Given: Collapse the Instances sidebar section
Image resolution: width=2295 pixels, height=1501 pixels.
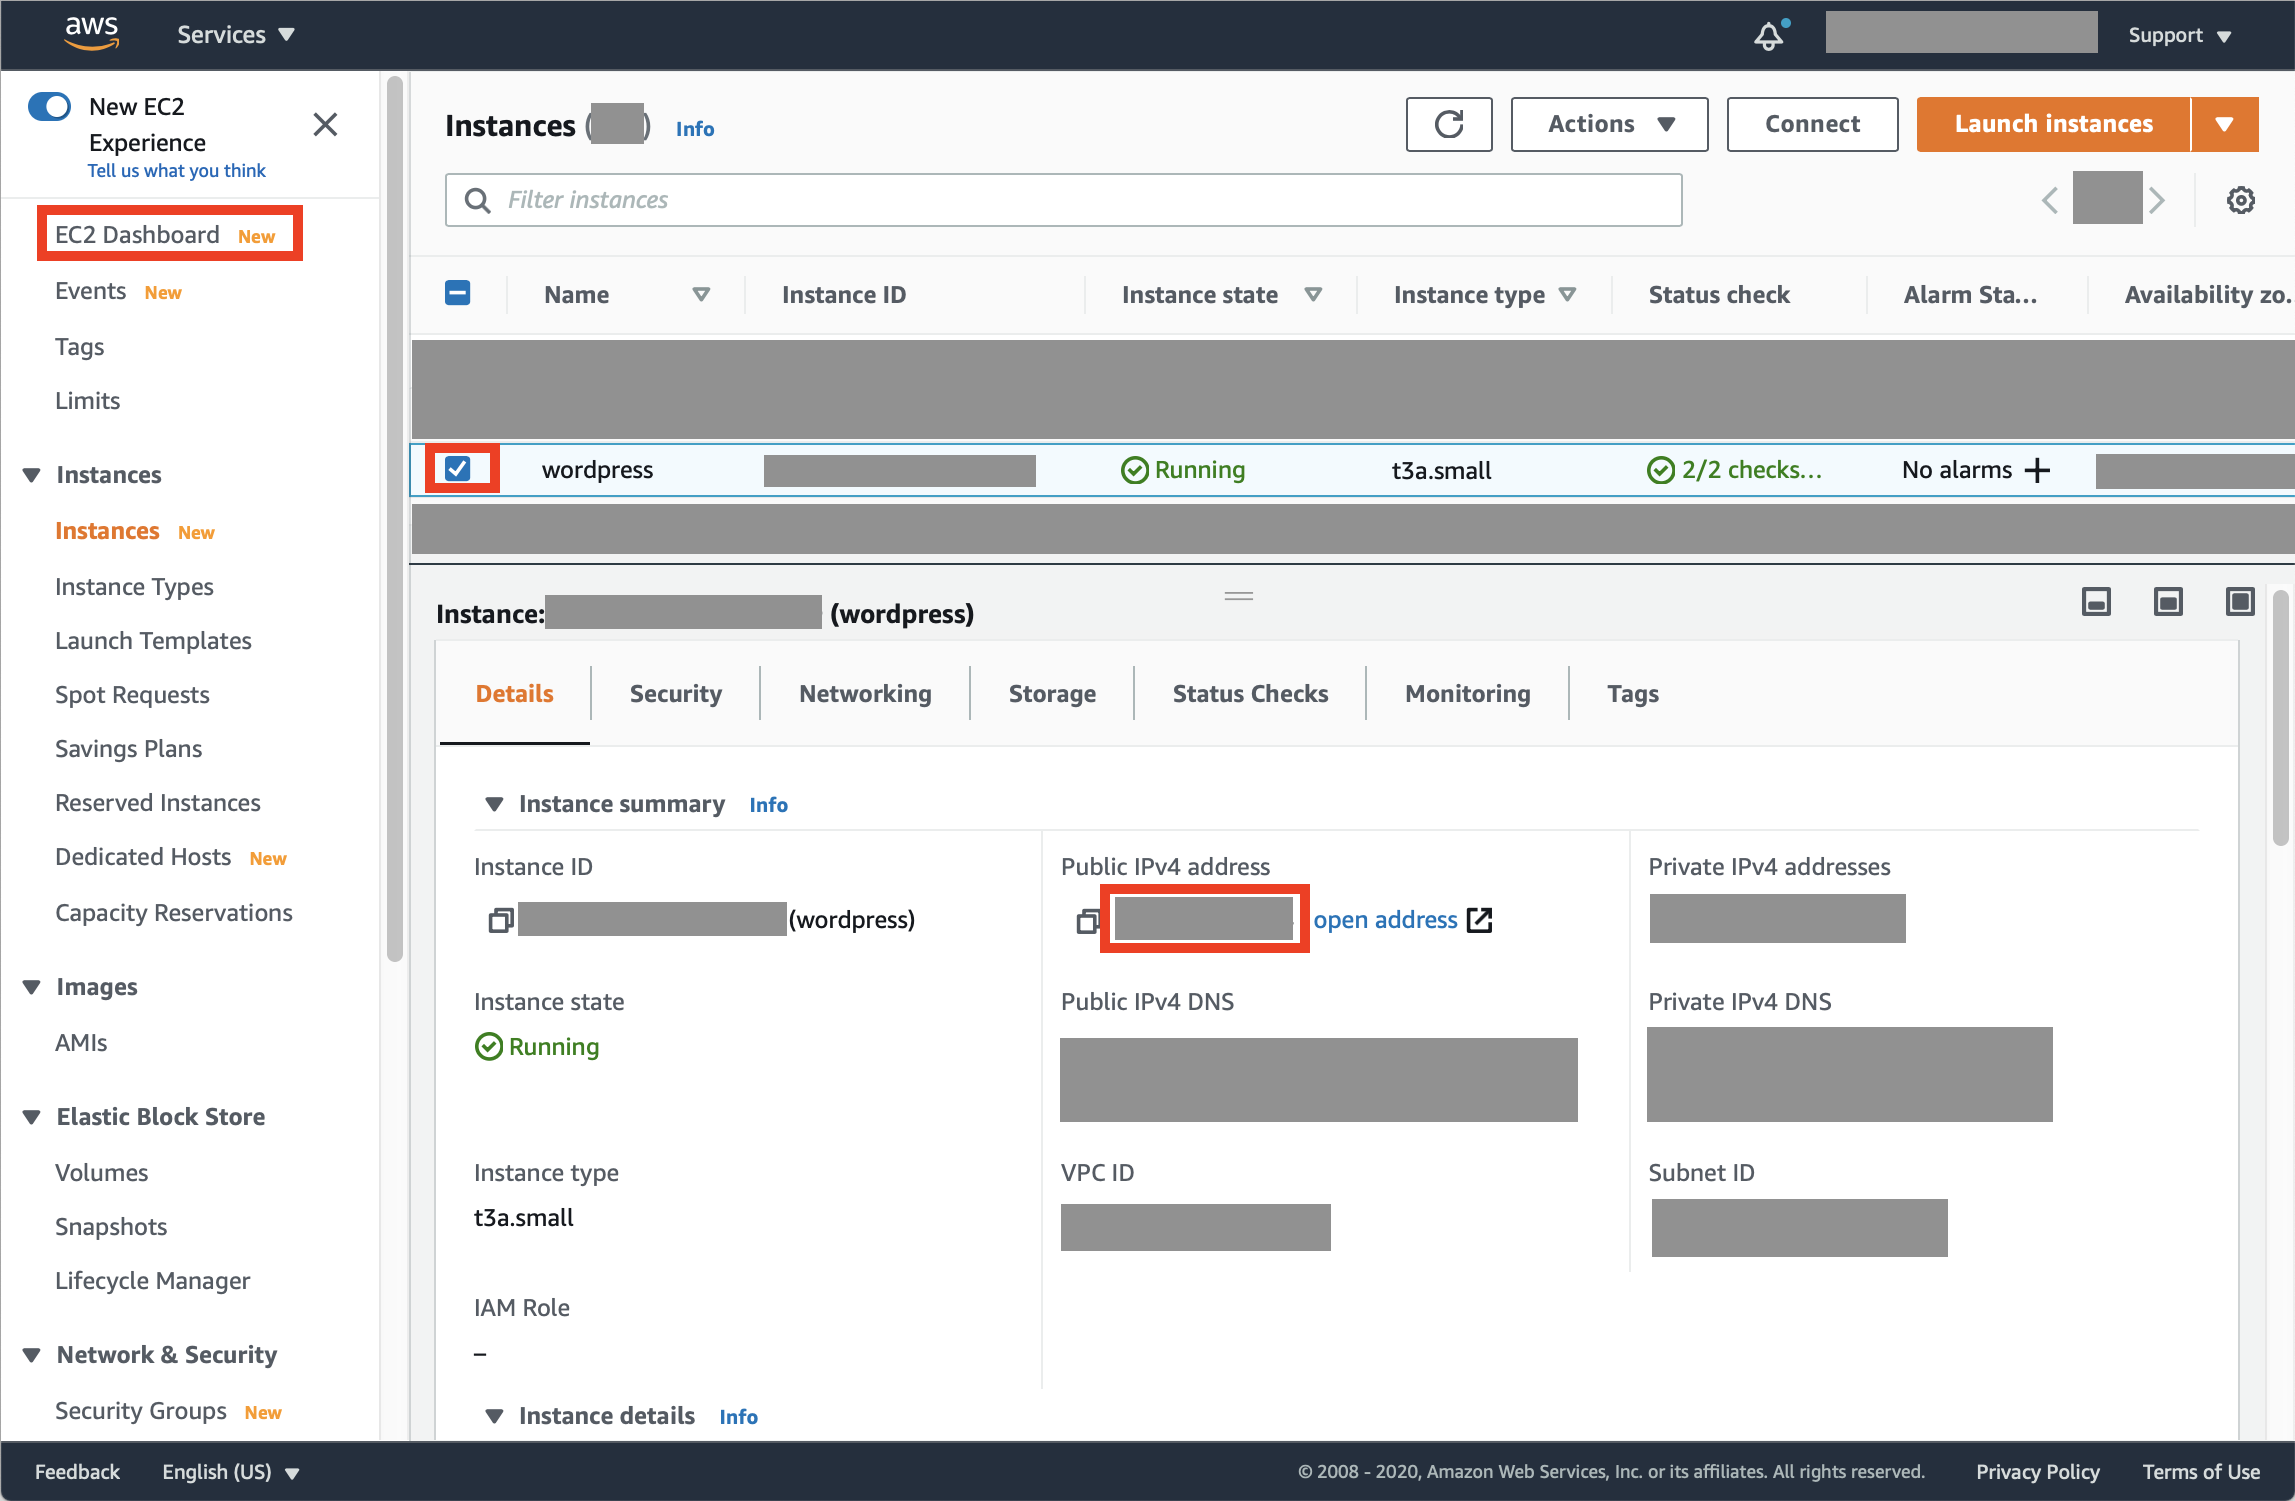Looking at the screenshot, I should point(32,475).
